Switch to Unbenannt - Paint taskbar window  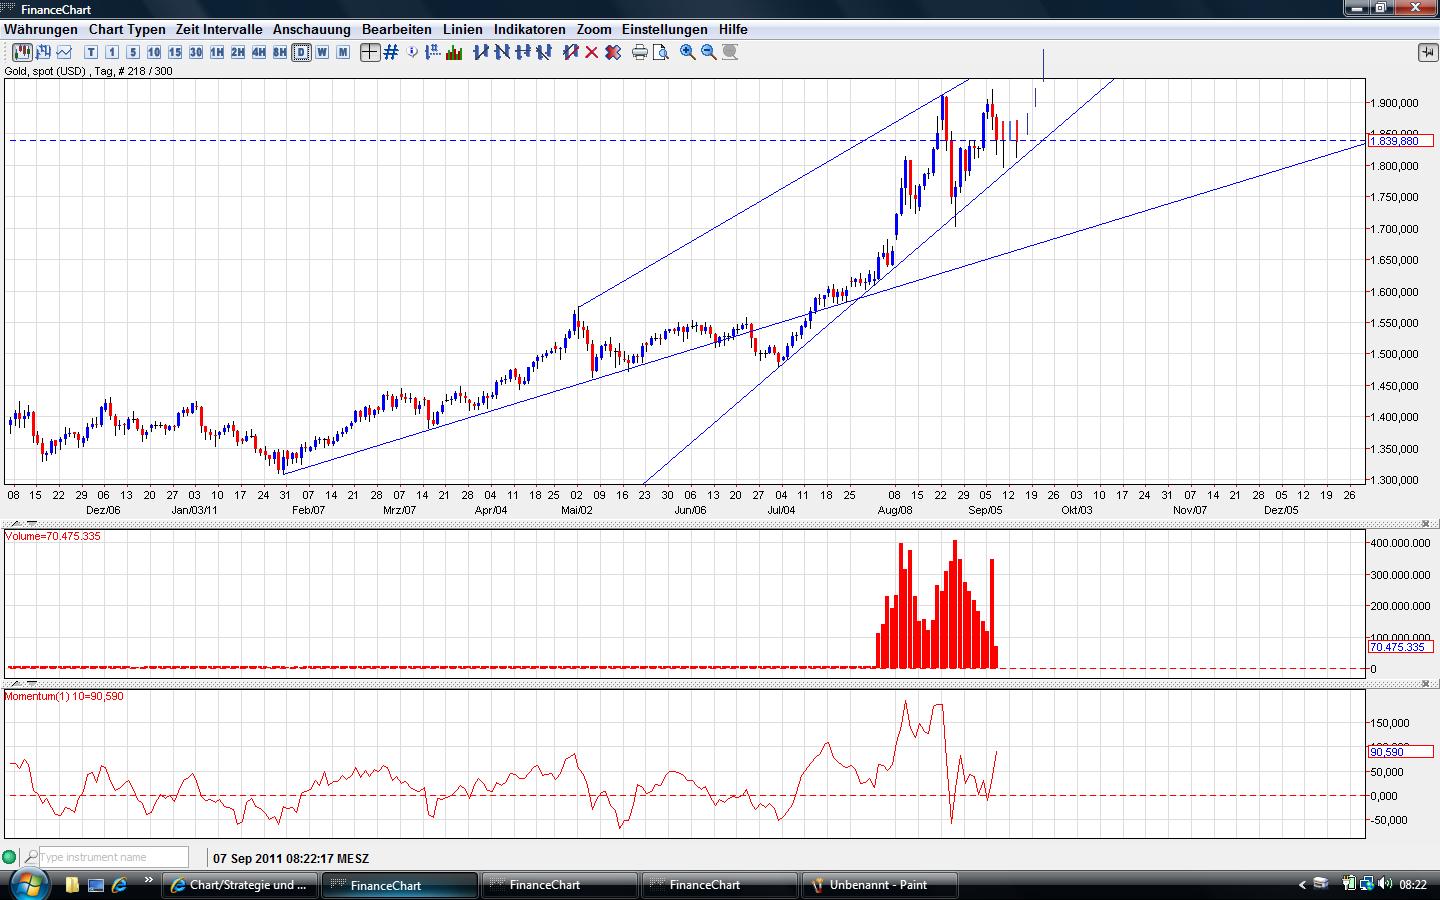(880, 885)
